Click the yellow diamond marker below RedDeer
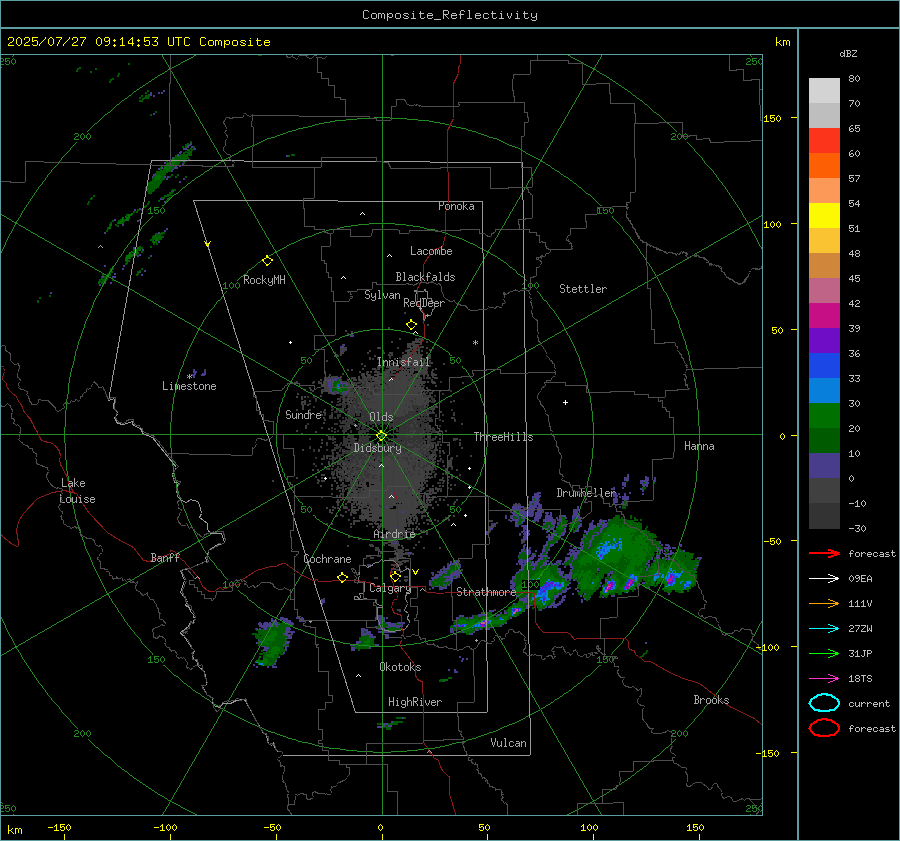This screenshot has height=841, width=900. click(411, 325)
